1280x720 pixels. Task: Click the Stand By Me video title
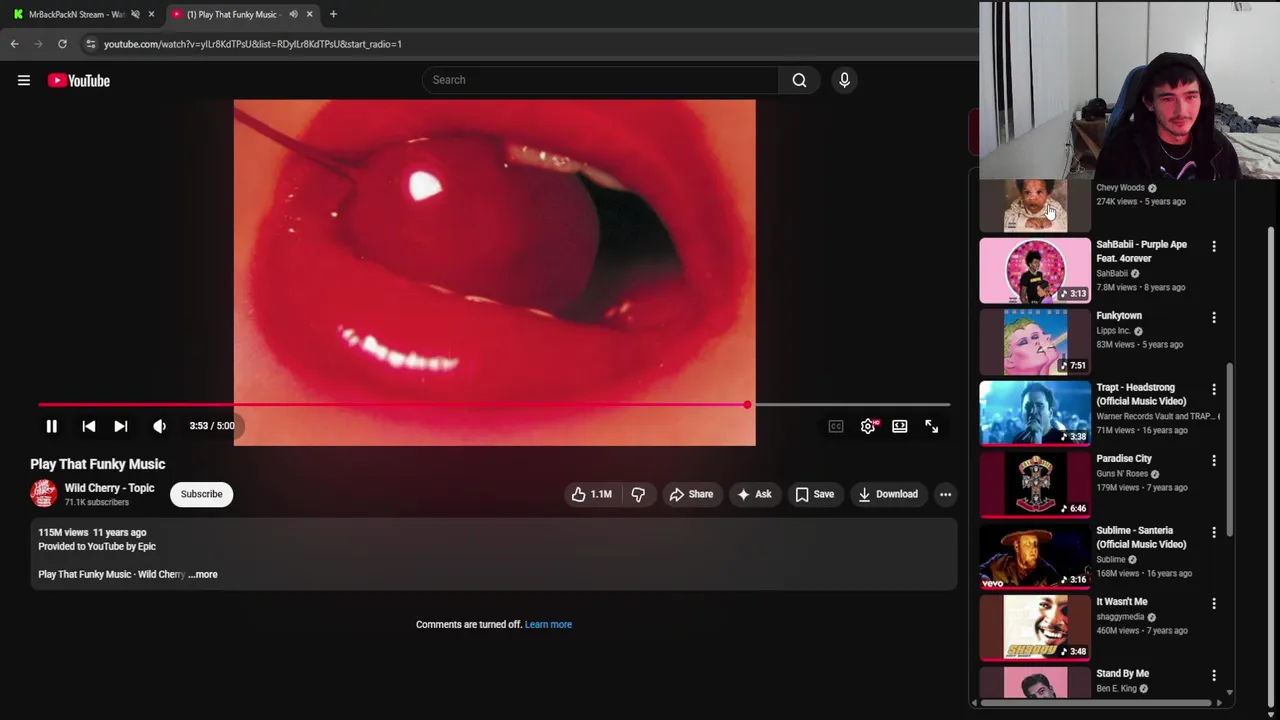1122,674
